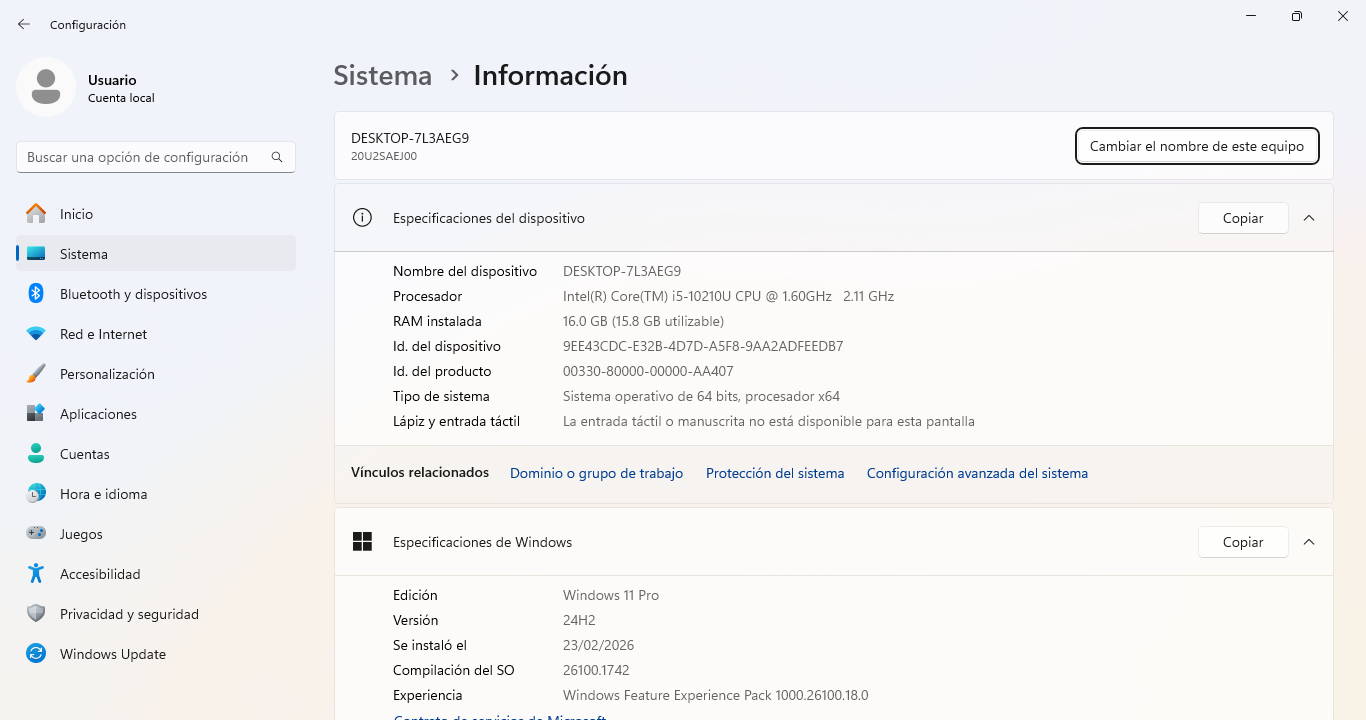Collapse Especificaciones del dispositivo section
The height and width of the screenshot is (720, 1366).
tap(1309, 218)
